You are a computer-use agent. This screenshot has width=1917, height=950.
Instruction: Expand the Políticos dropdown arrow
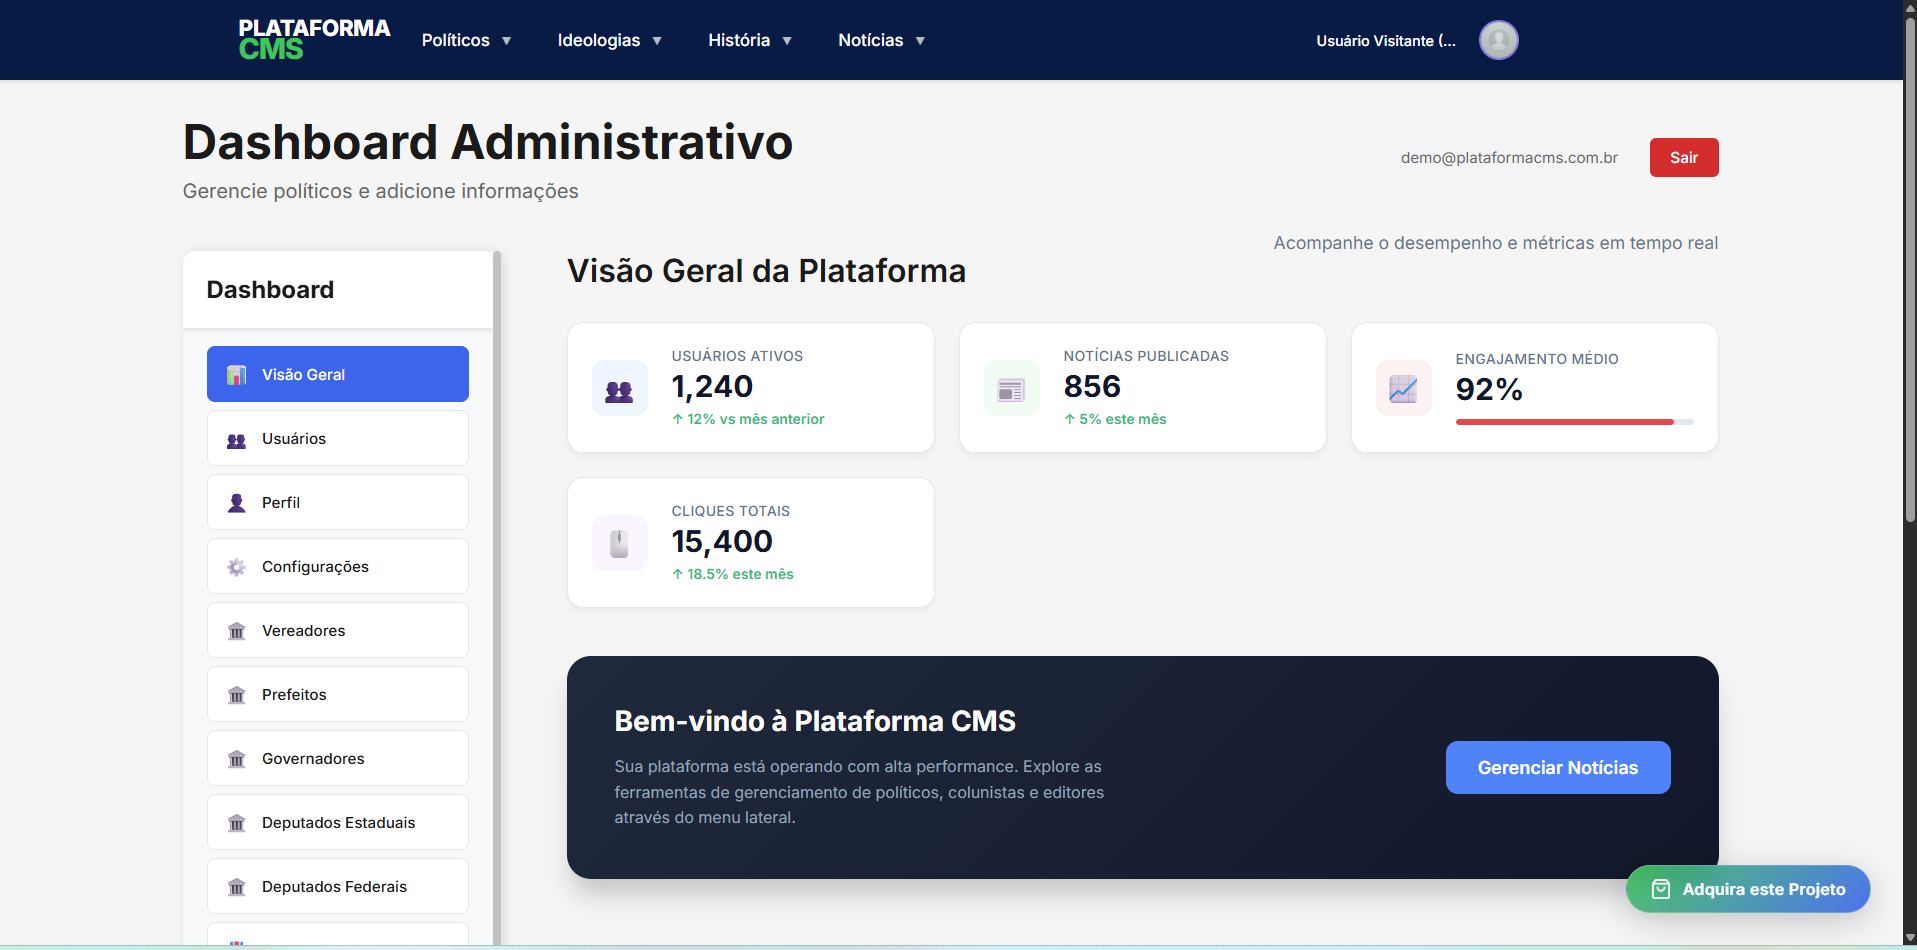pyautogui.click(x=507, y=41)
